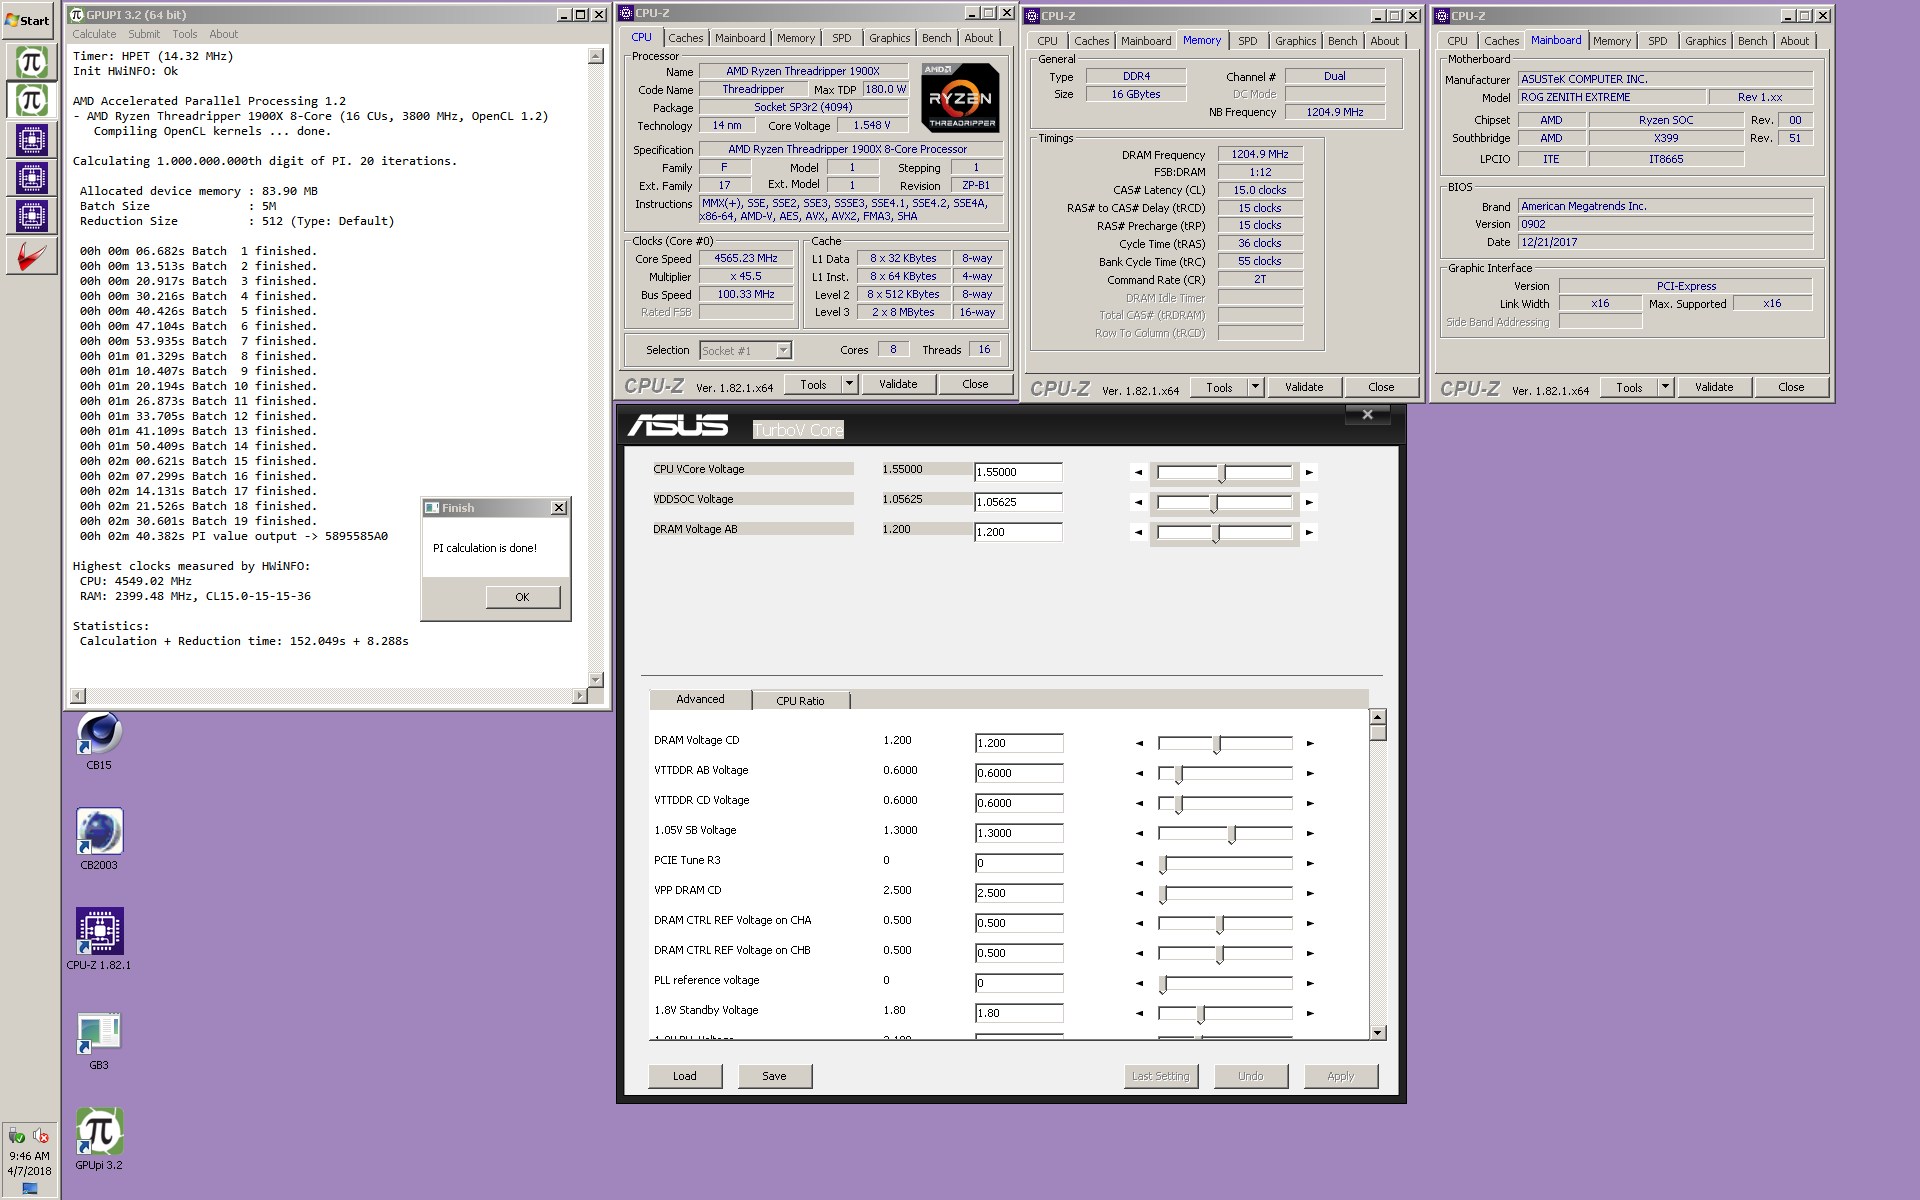Open Graphics tab in Mainboard CPU-Z window
This screenshot has height=1200, width=1920.
[1705, 41]
